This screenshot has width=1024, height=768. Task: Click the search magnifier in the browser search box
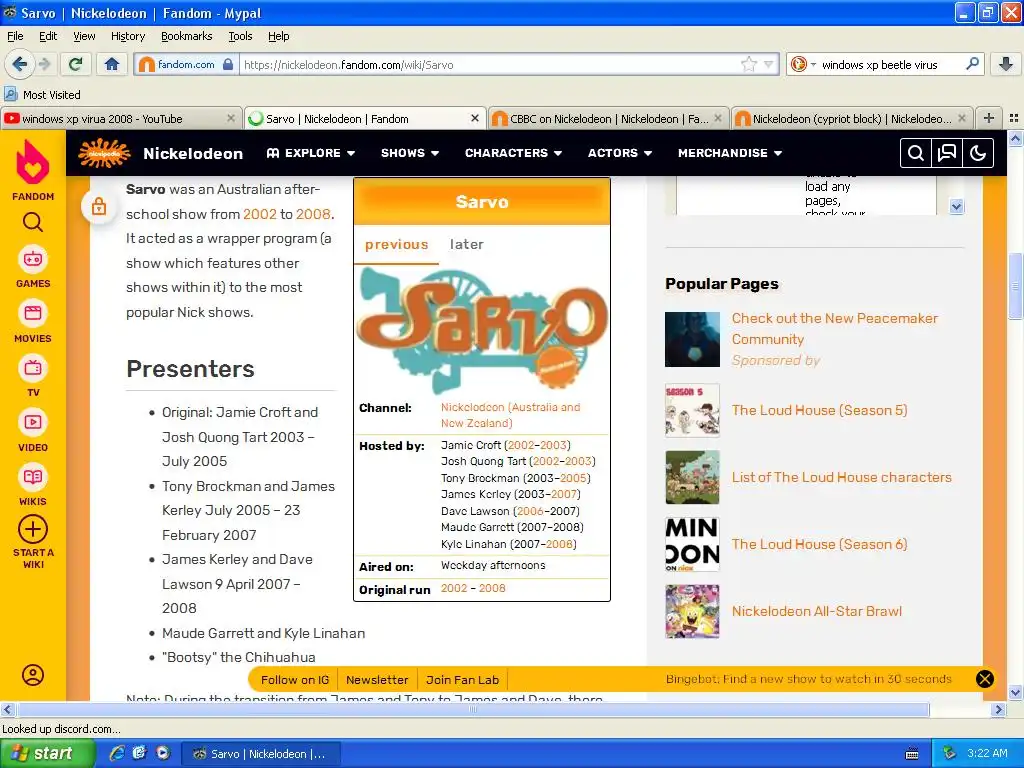coord(972,64)
